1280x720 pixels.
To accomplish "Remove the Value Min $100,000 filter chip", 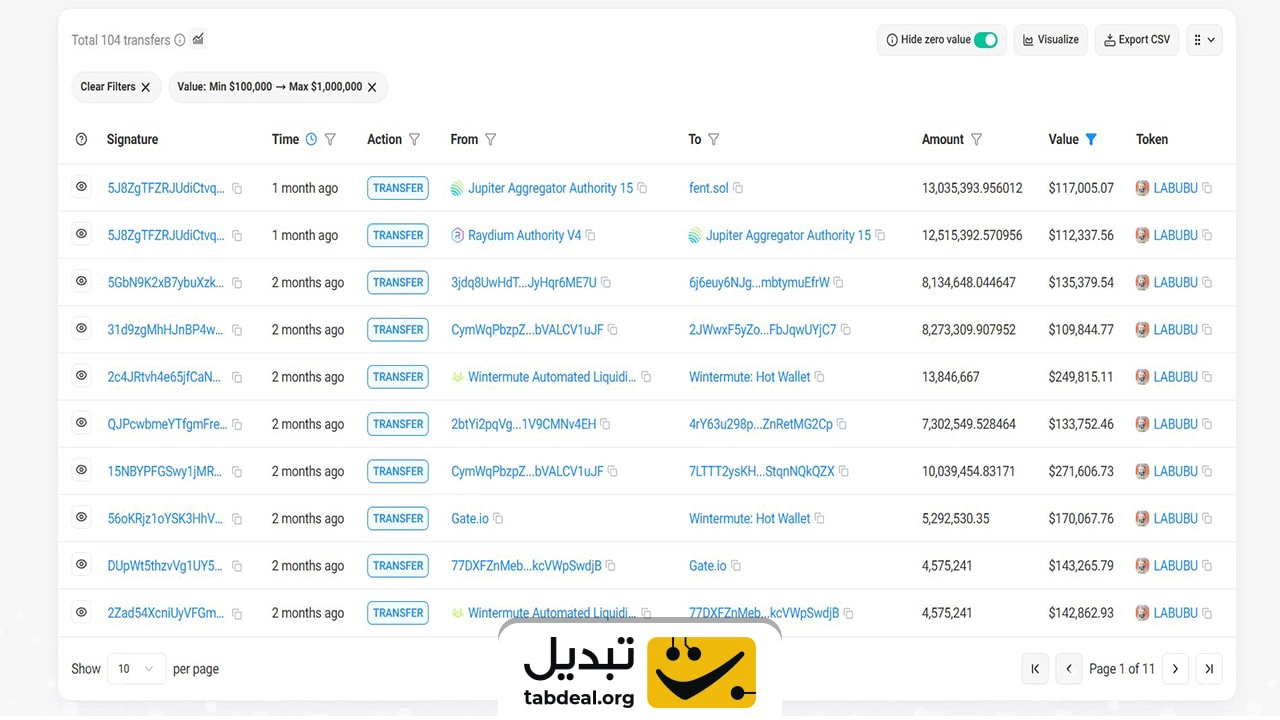I will tap(372, 87).
